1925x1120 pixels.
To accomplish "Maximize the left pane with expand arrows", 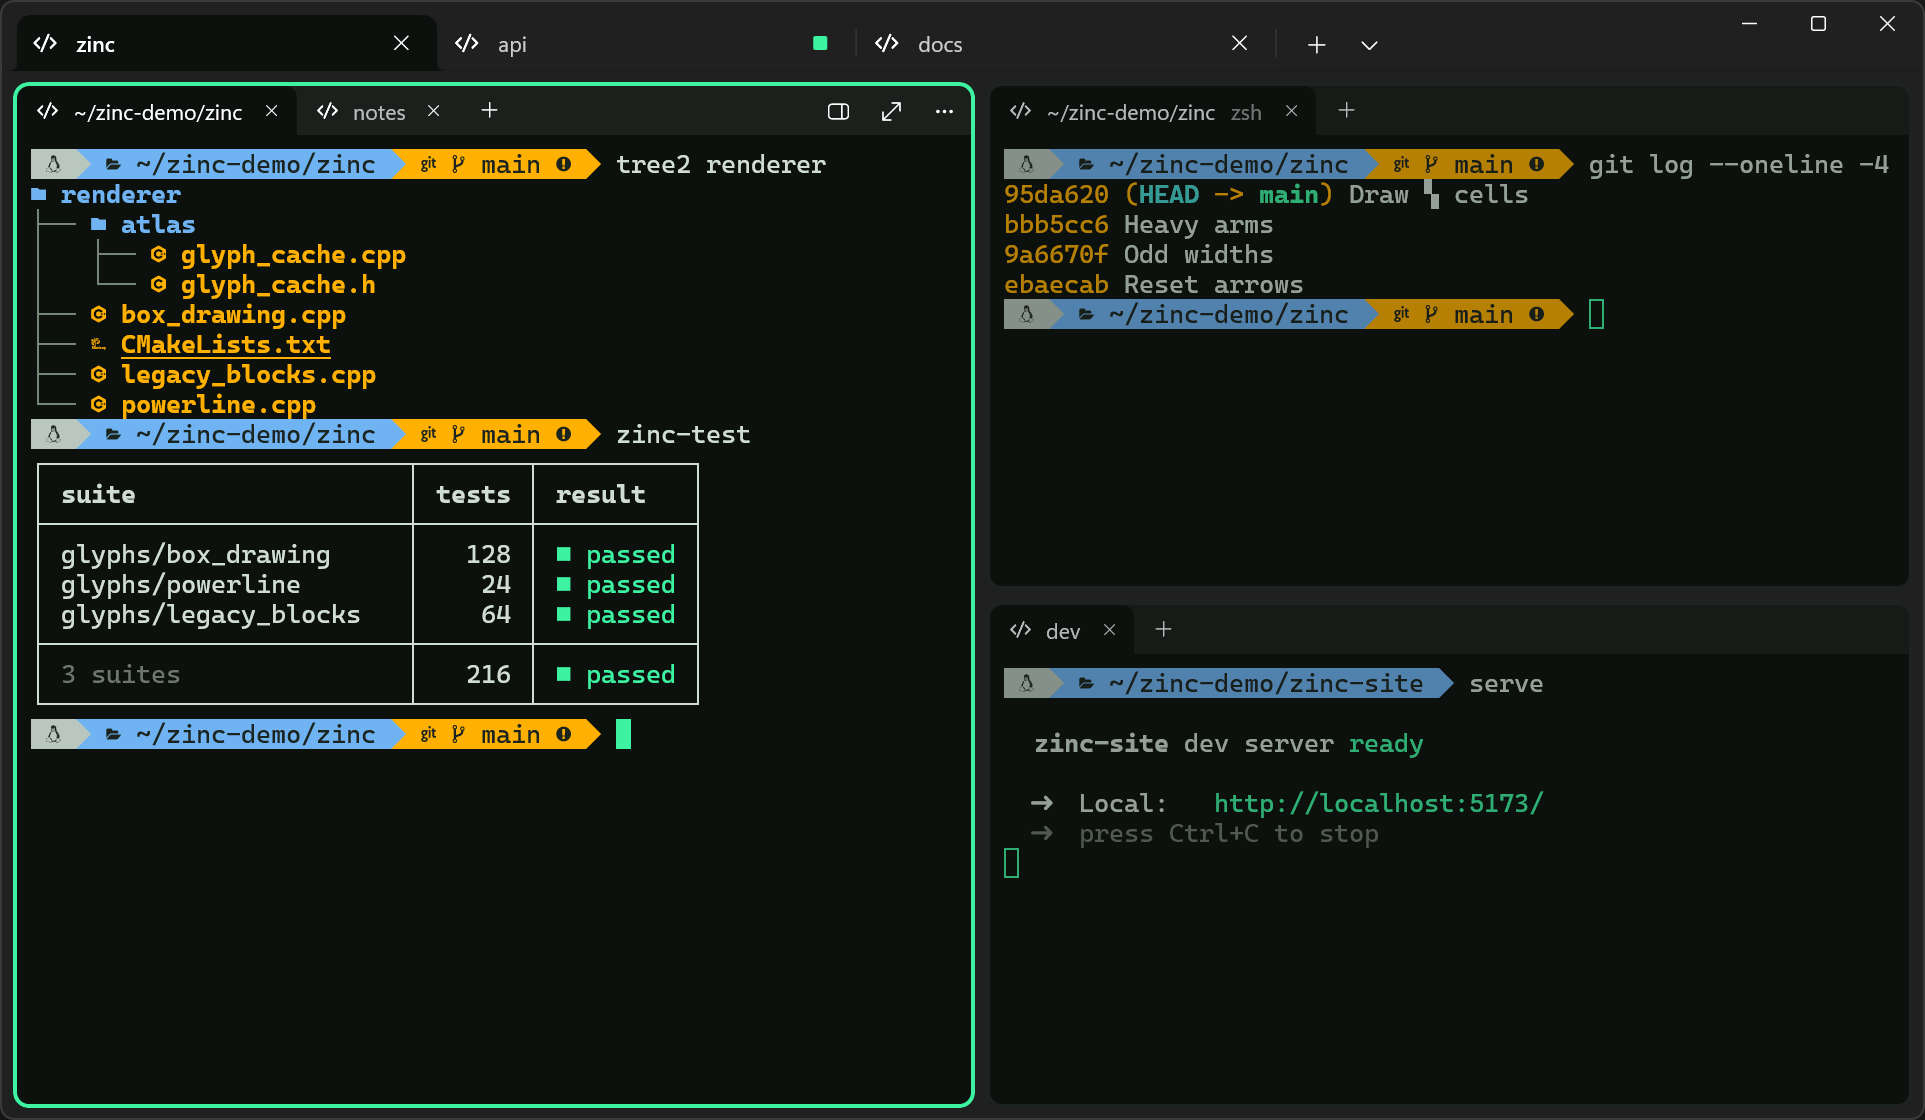I will pos(891,112).
